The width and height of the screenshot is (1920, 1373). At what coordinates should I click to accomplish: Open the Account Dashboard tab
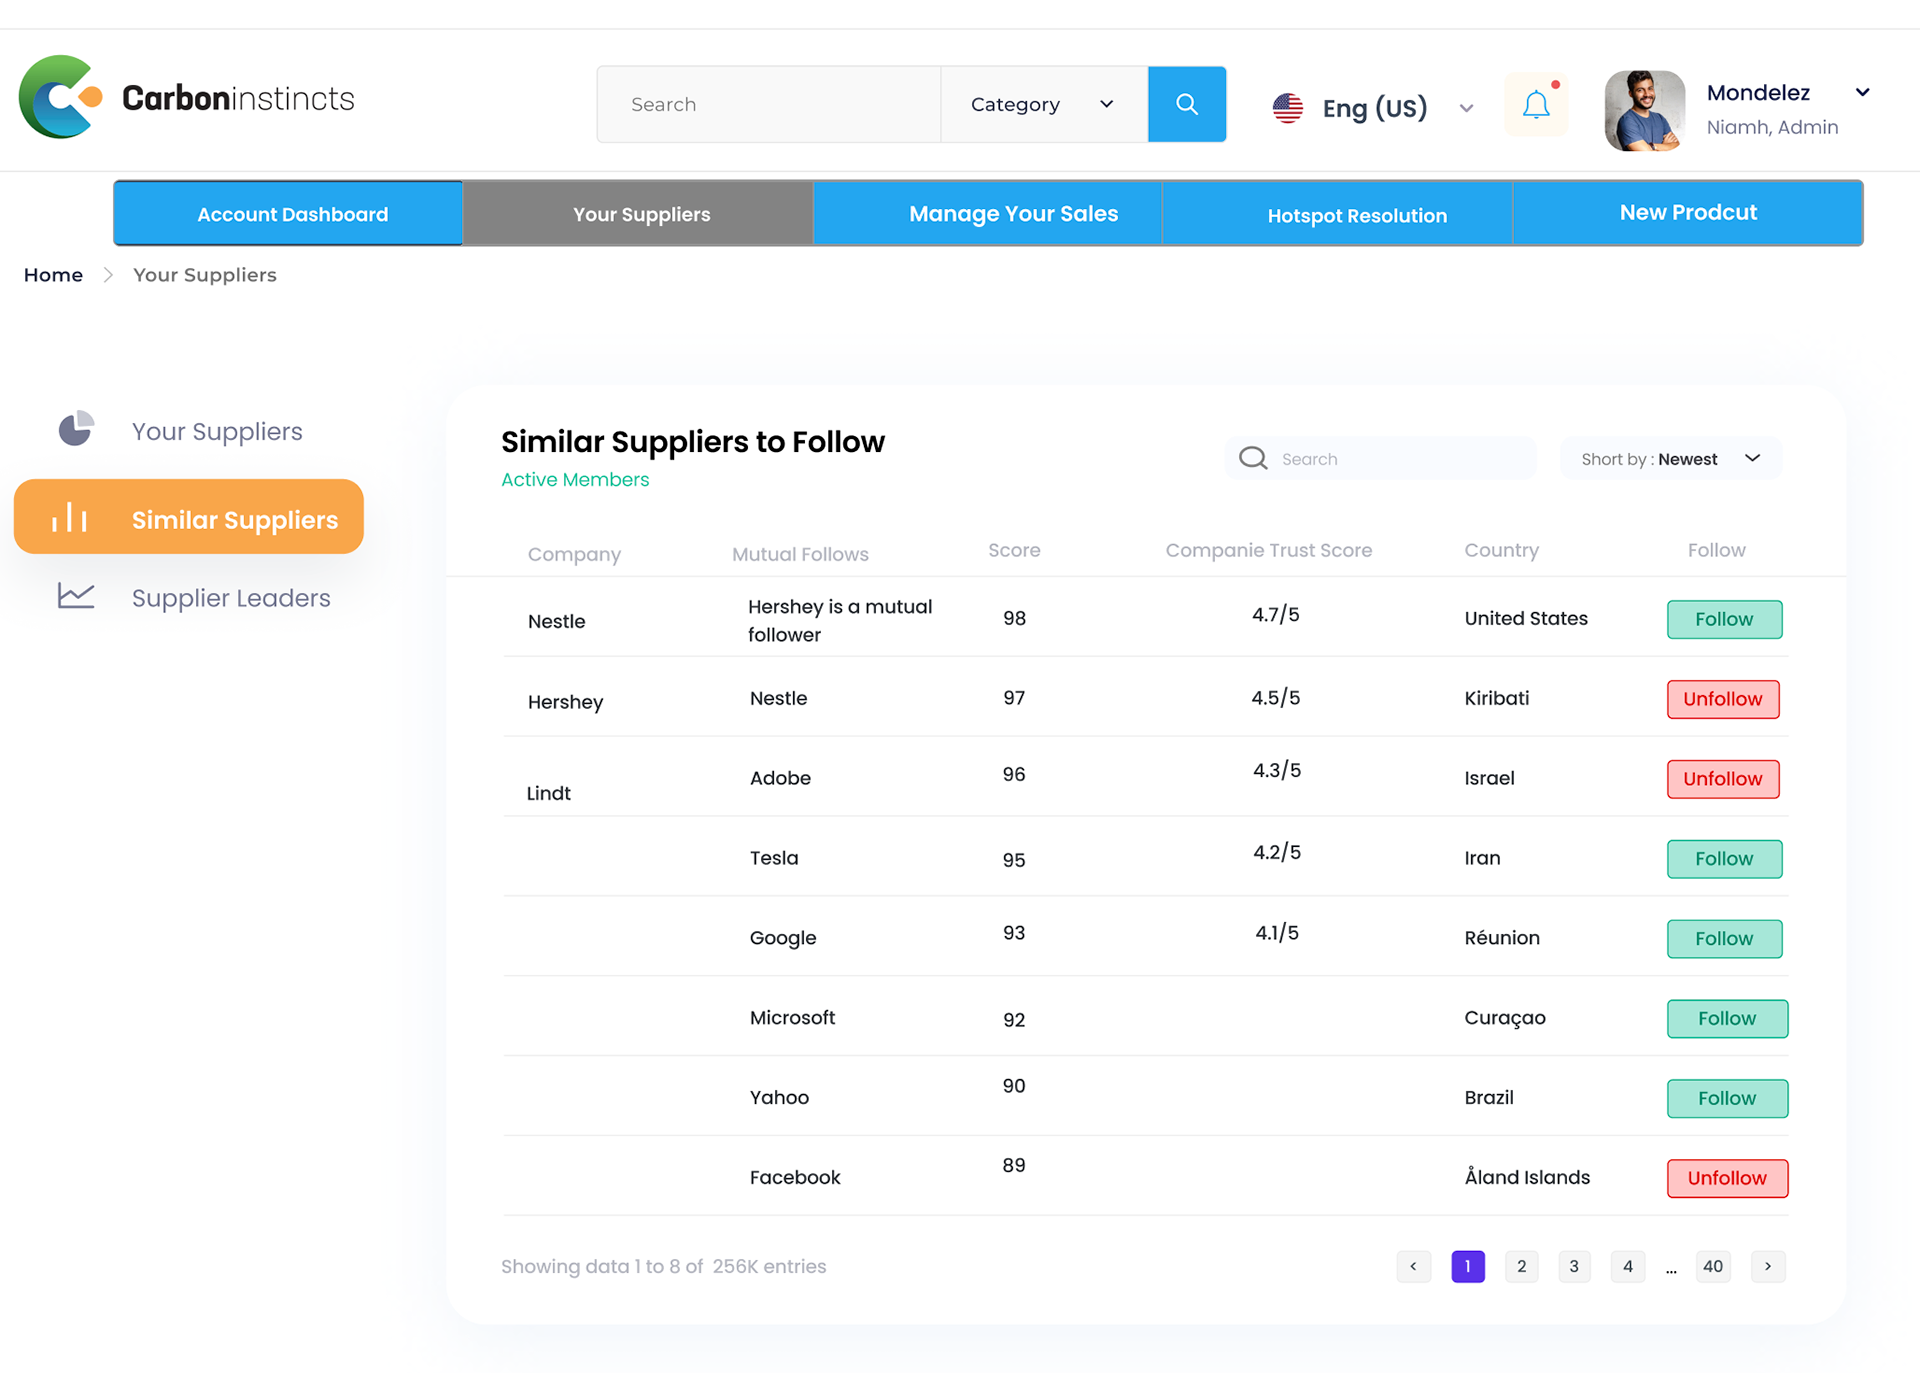coord(288,213)
